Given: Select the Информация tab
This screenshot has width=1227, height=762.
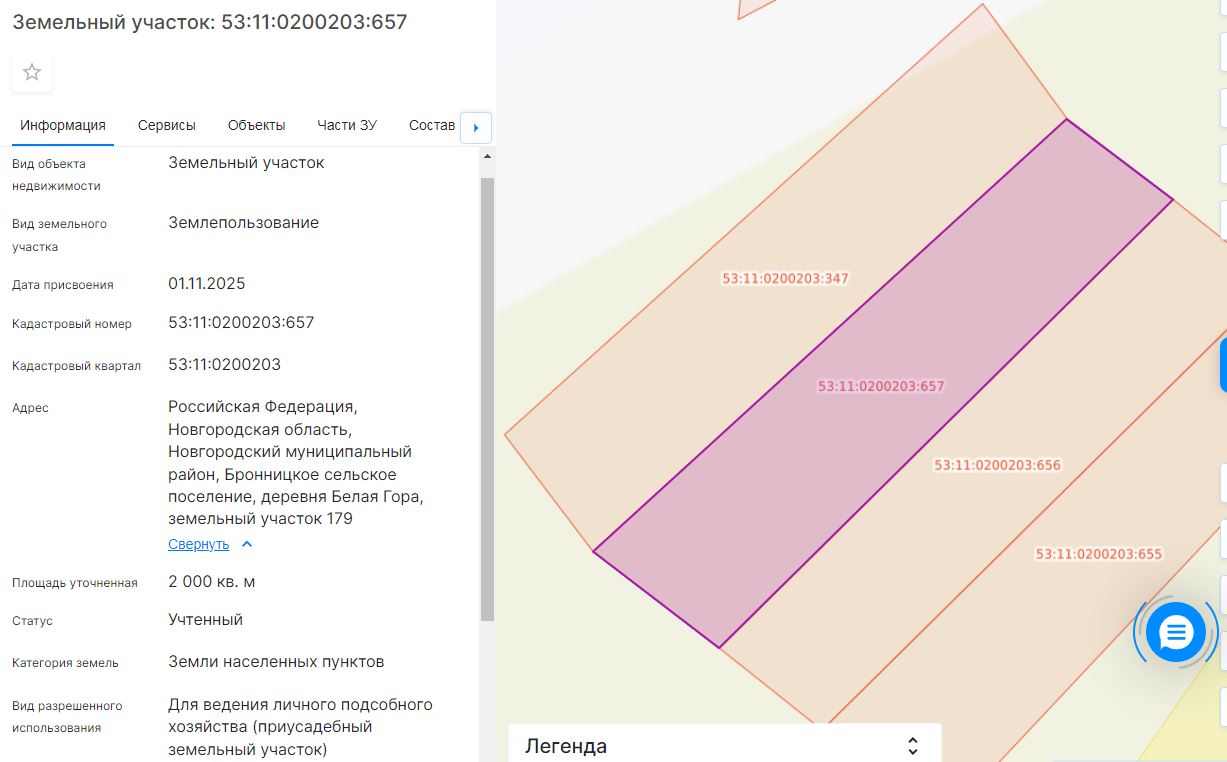Looking at the screenshot, I should [63, 125].
